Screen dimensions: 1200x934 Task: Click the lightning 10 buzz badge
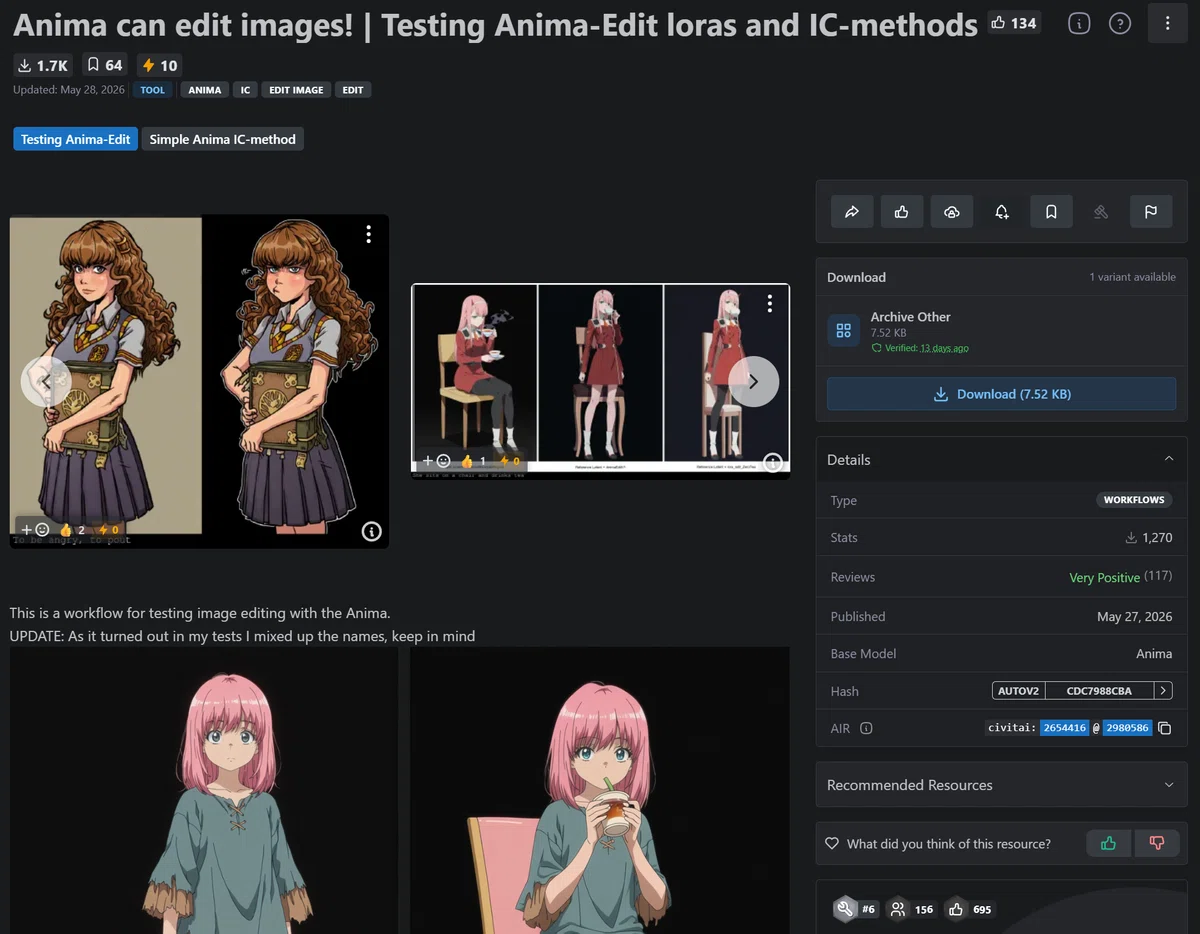160,65
